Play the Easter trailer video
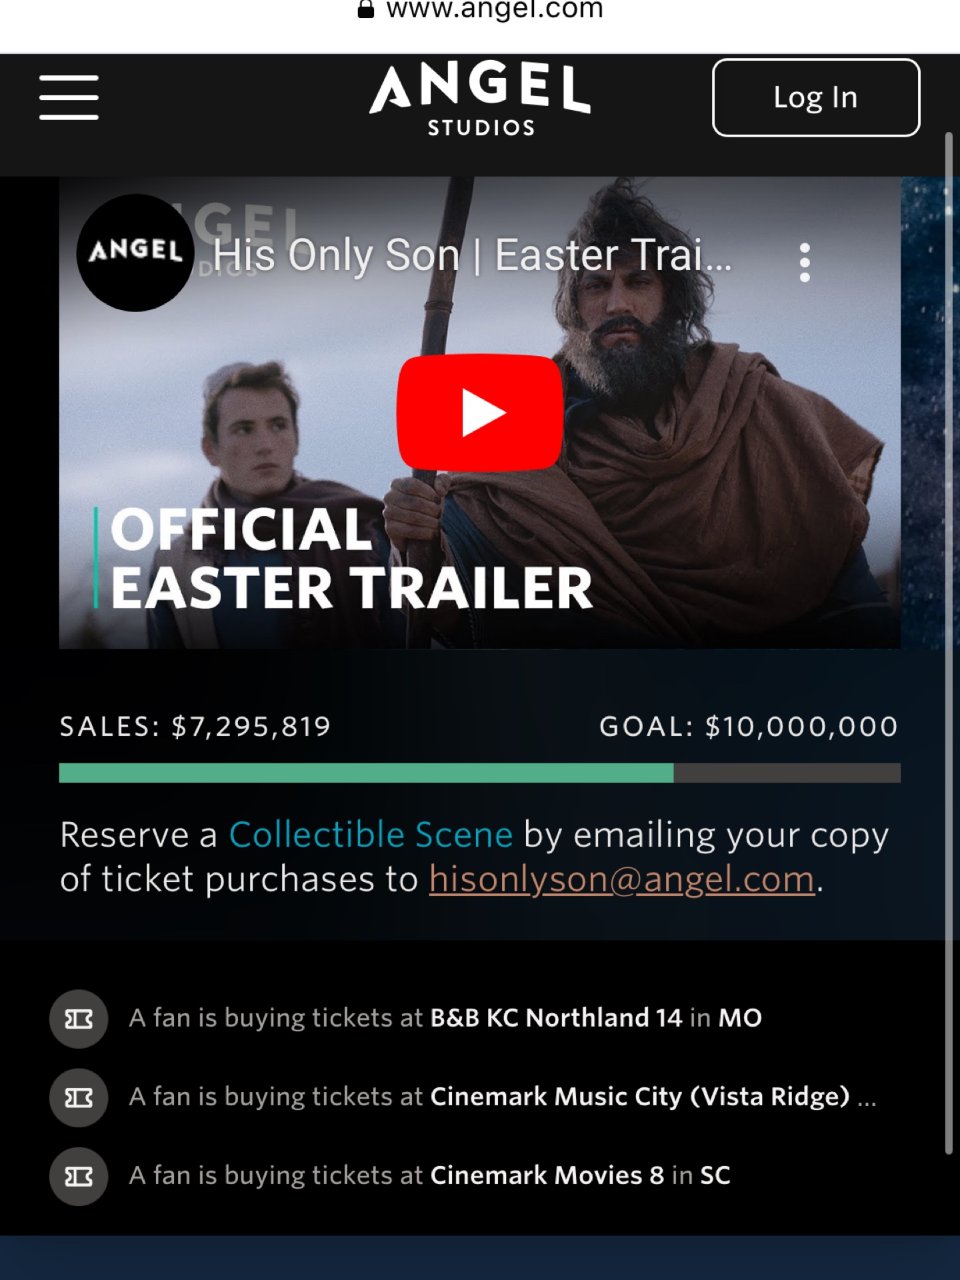Screen dimensions: 960x1280 (x=480, y=412)
